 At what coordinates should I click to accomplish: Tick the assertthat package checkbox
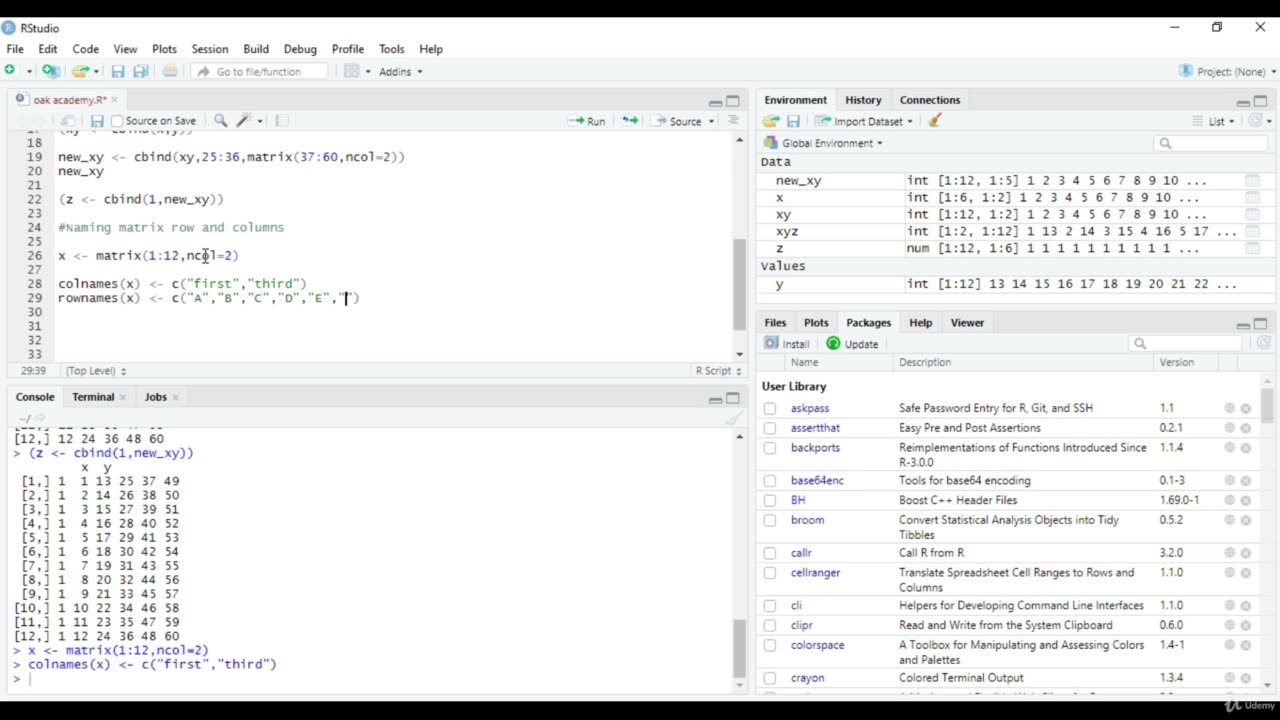(770, 428)
